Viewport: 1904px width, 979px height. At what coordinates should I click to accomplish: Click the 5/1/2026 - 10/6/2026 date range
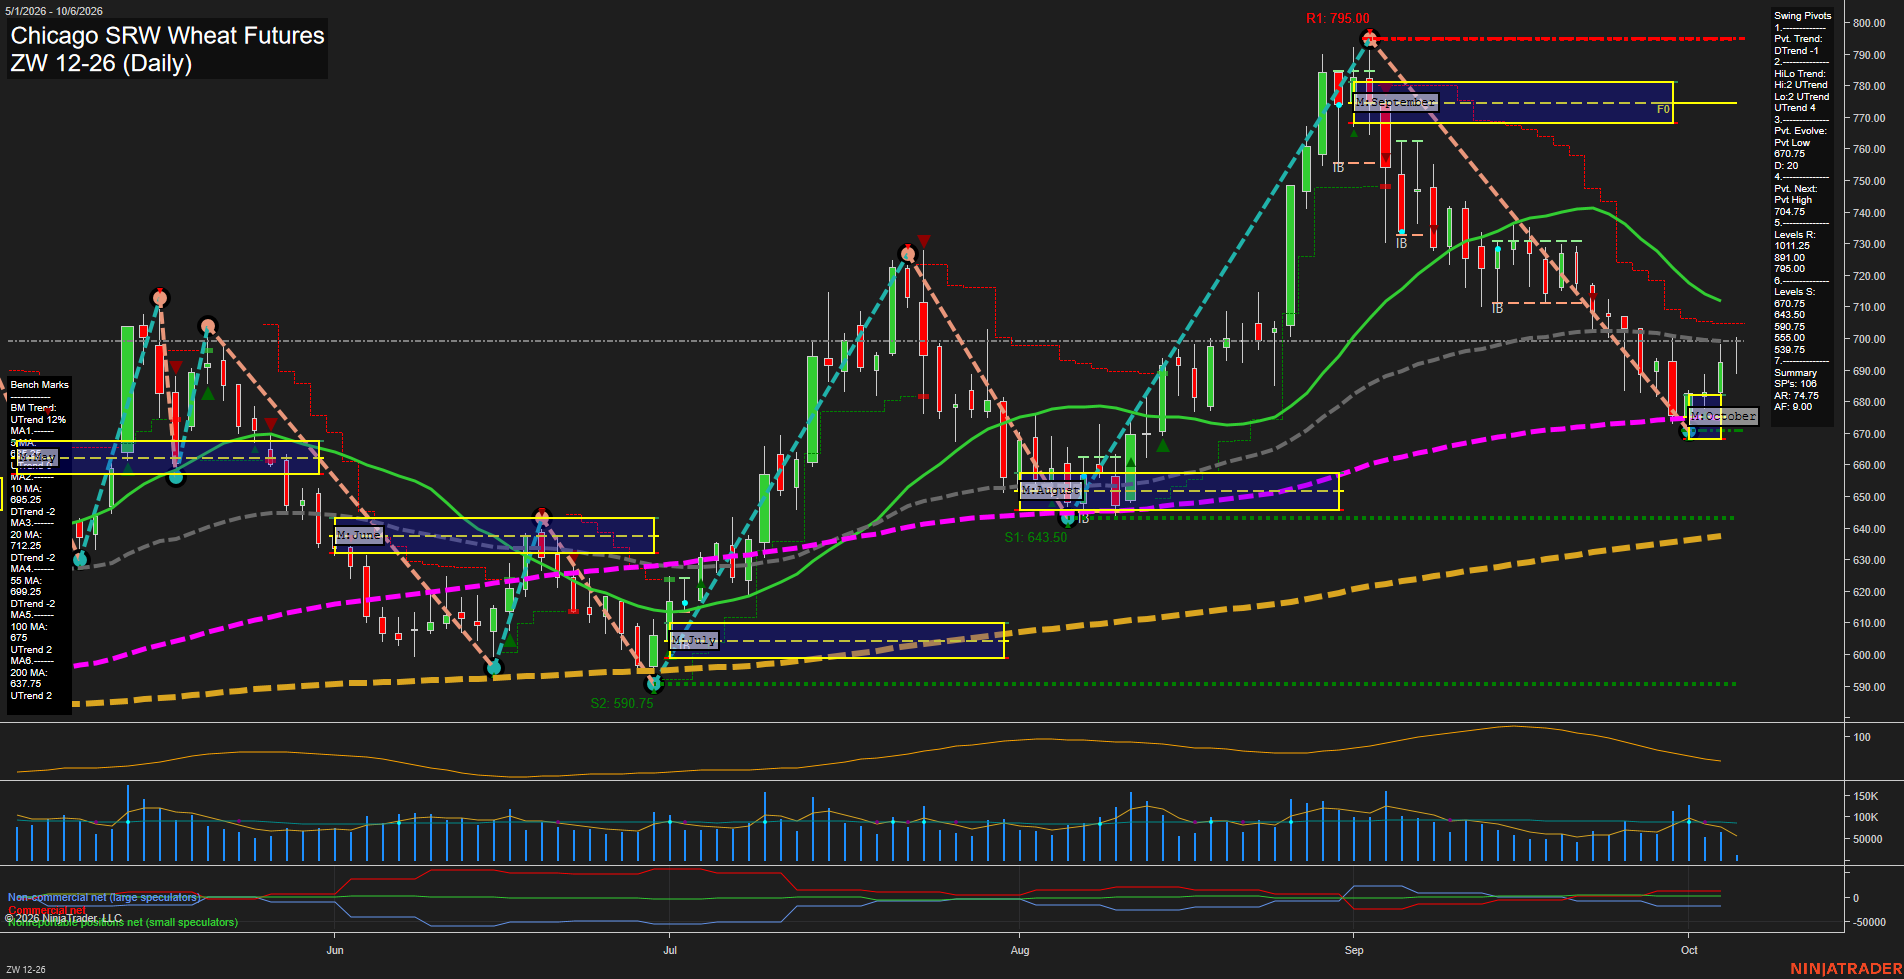(x=53, y=11)
